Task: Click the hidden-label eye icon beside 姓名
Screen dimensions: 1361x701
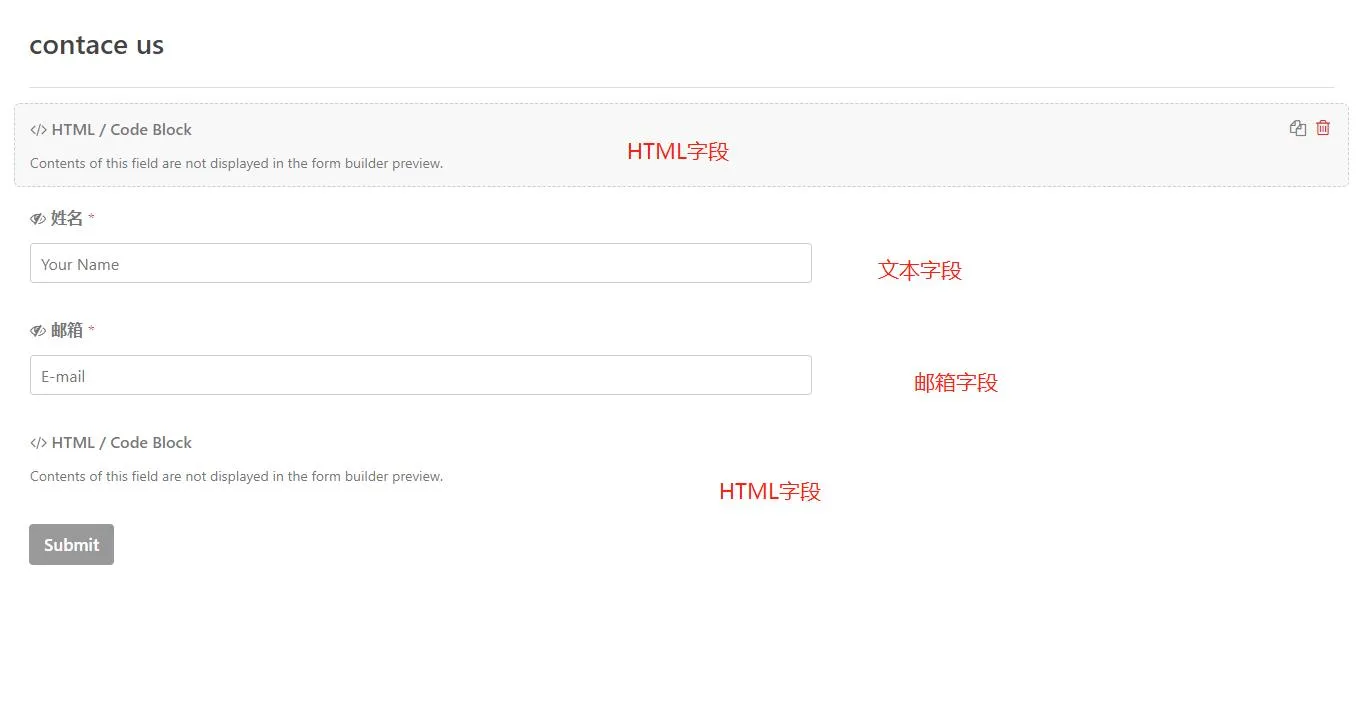Action: click(38, 219)
